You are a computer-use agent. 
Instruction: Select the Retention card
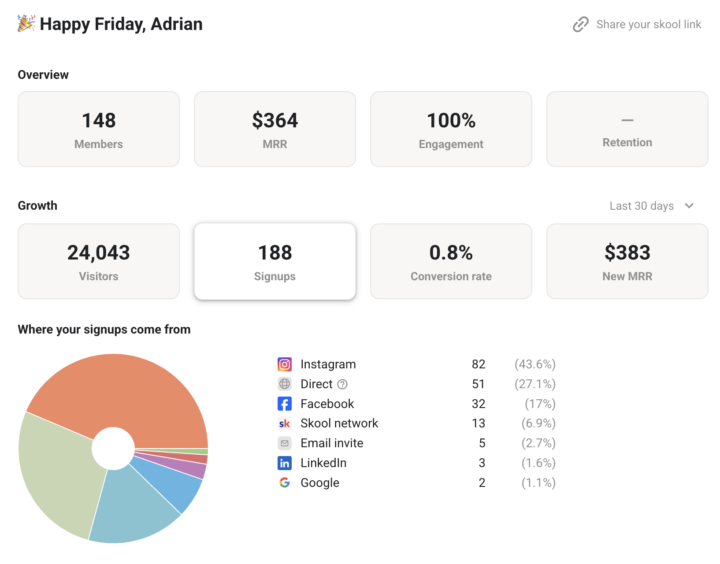tap(627, 129)
